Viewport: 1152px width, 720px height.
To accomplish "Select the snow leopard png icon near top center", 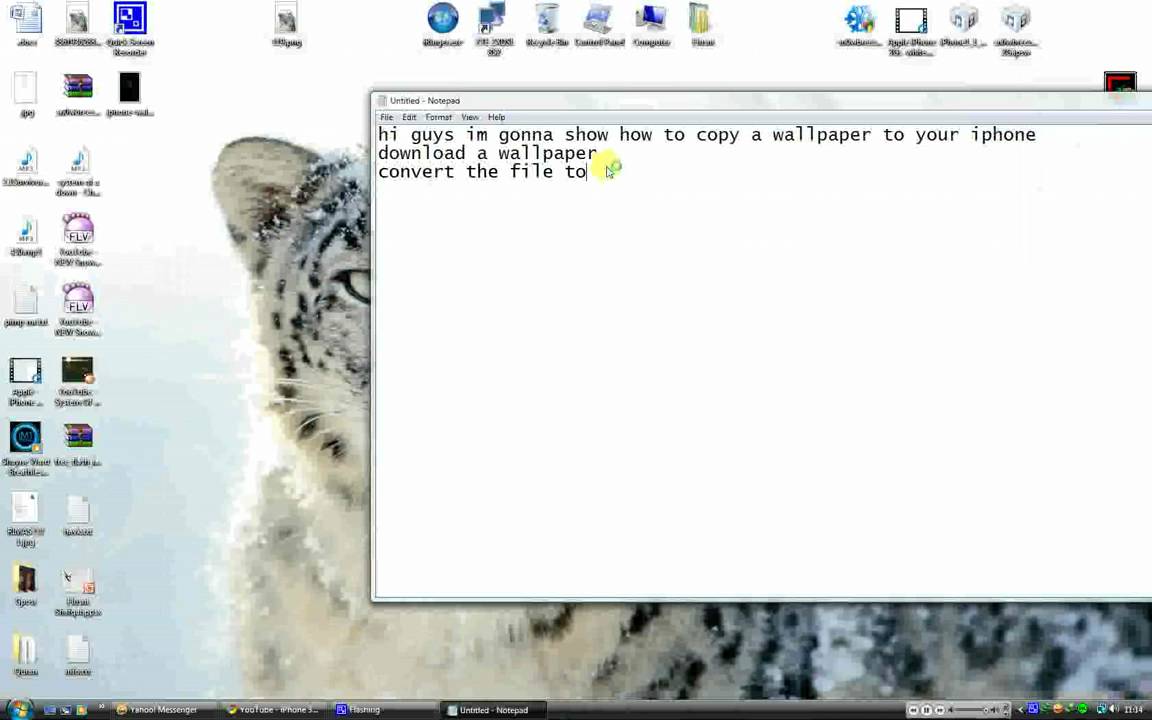I will pyautogui.click(x=287, y=26).
